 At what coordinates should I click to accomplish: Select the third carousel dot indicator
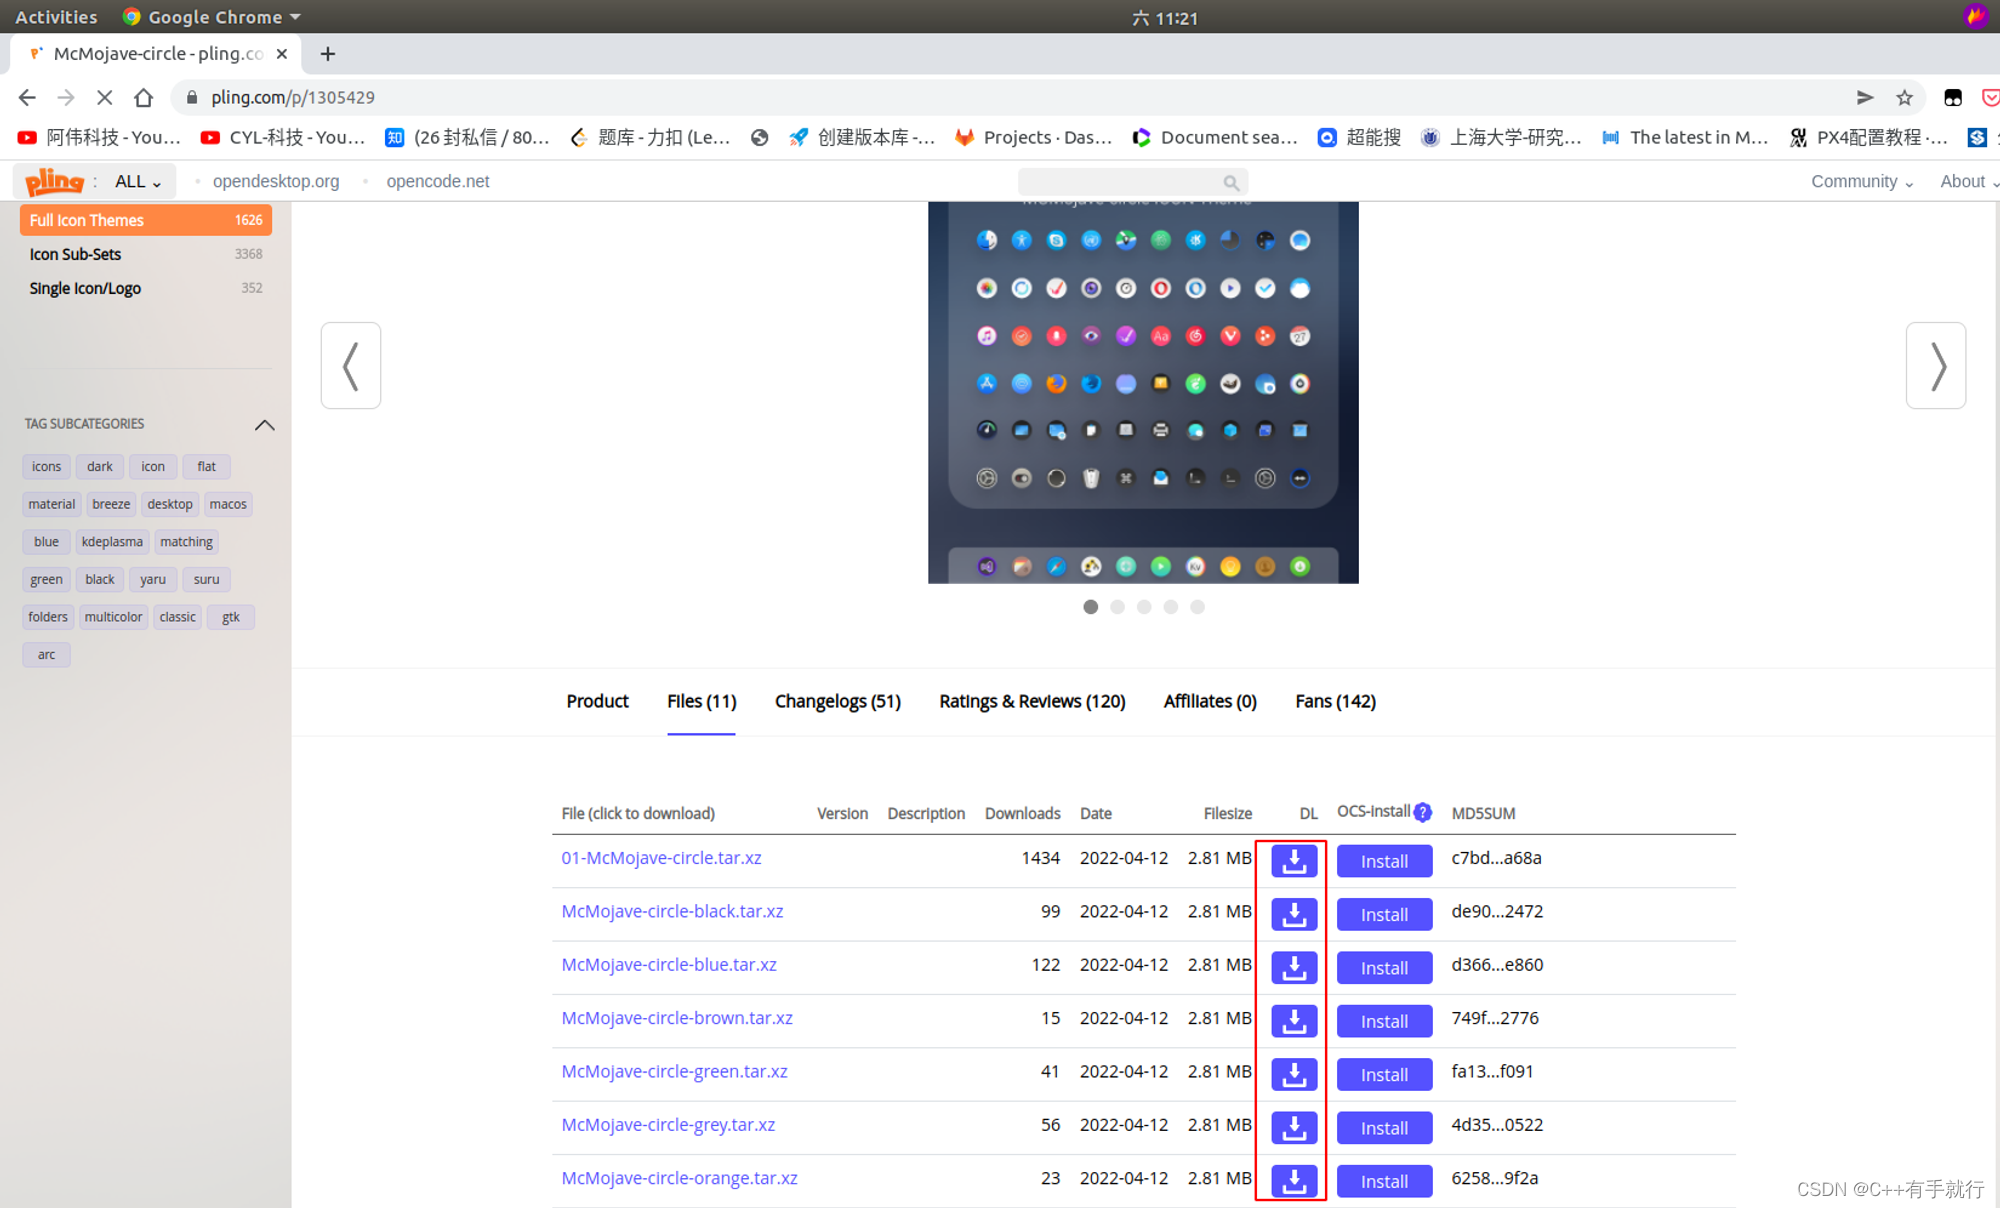pyautogui.click(x=1144, y=607)
